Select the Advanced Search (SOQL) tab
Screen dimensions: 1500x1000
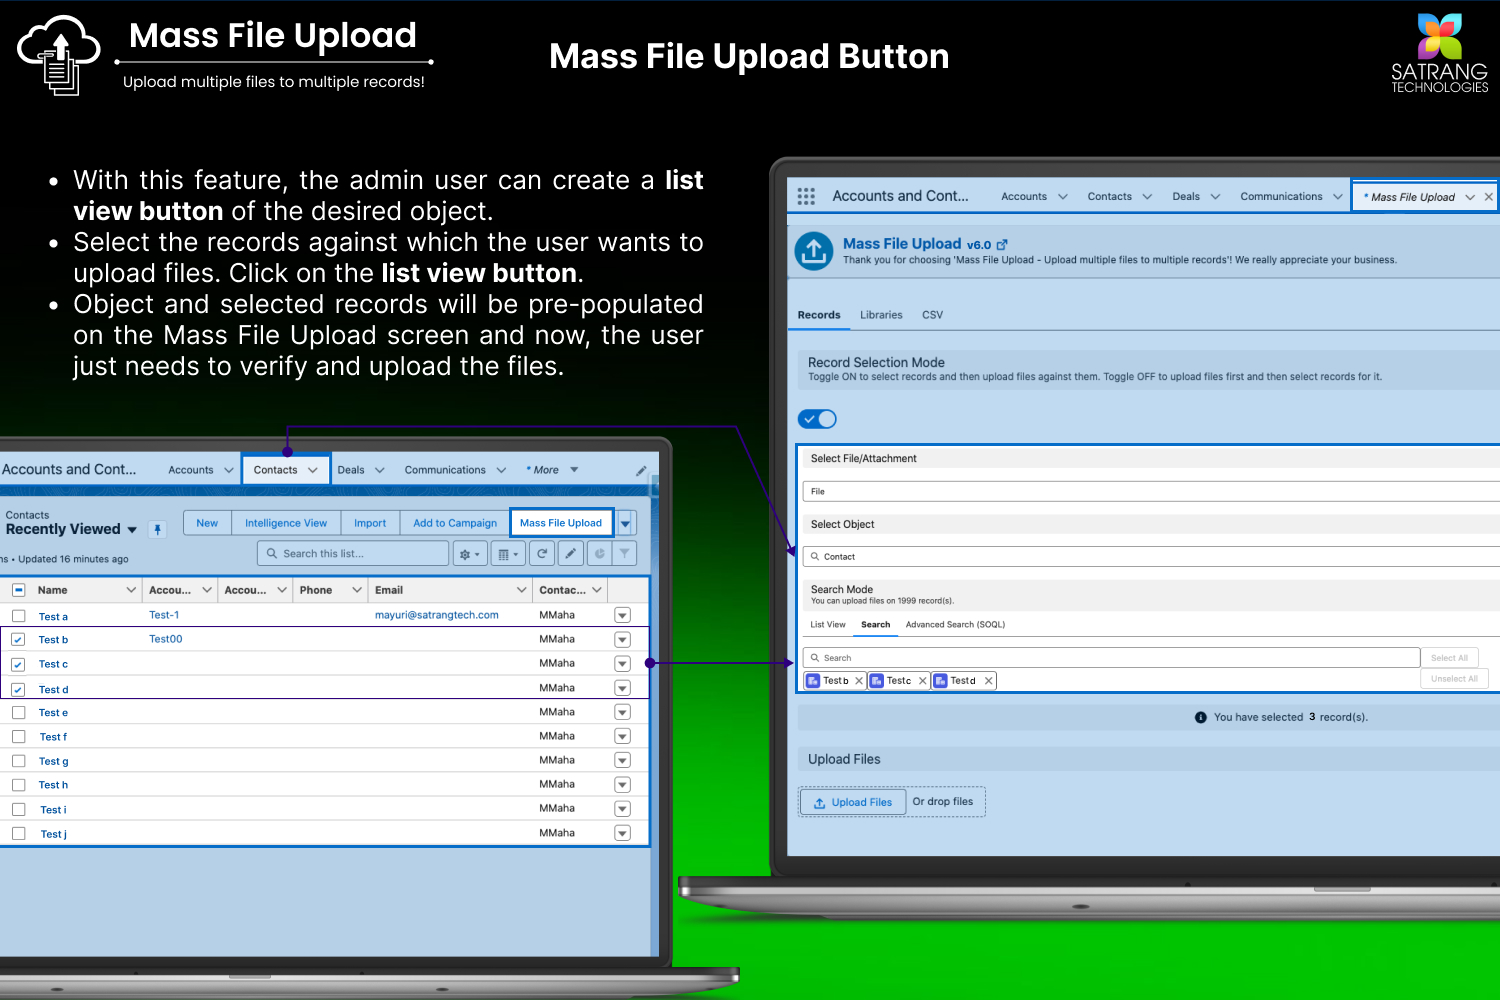coord(955,625)
